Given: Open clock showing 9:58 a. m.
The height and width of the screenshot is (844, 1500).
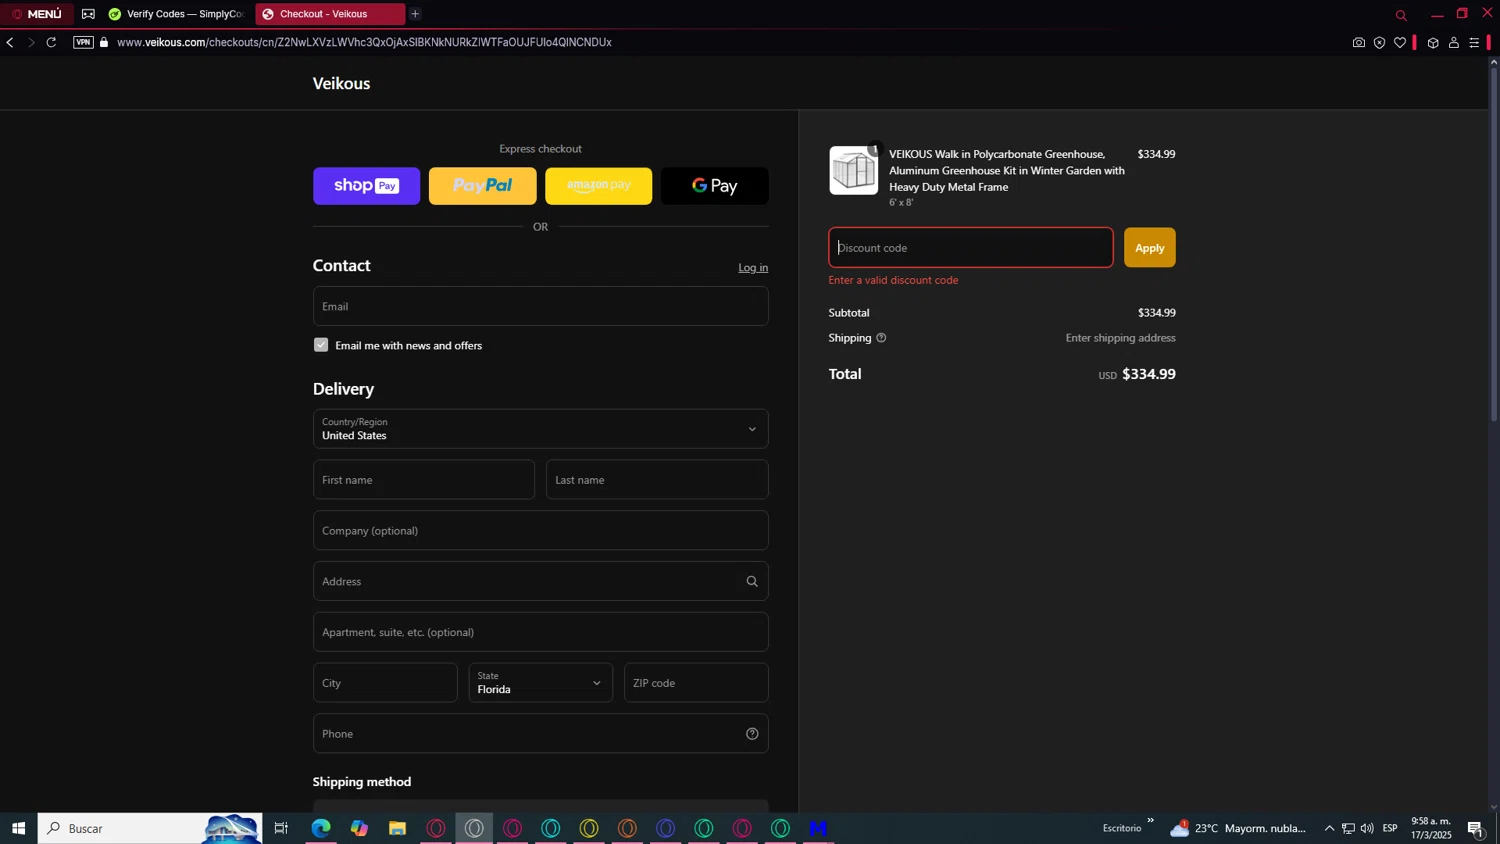Looking at the screenshot, I should (x=1431, y=828).
